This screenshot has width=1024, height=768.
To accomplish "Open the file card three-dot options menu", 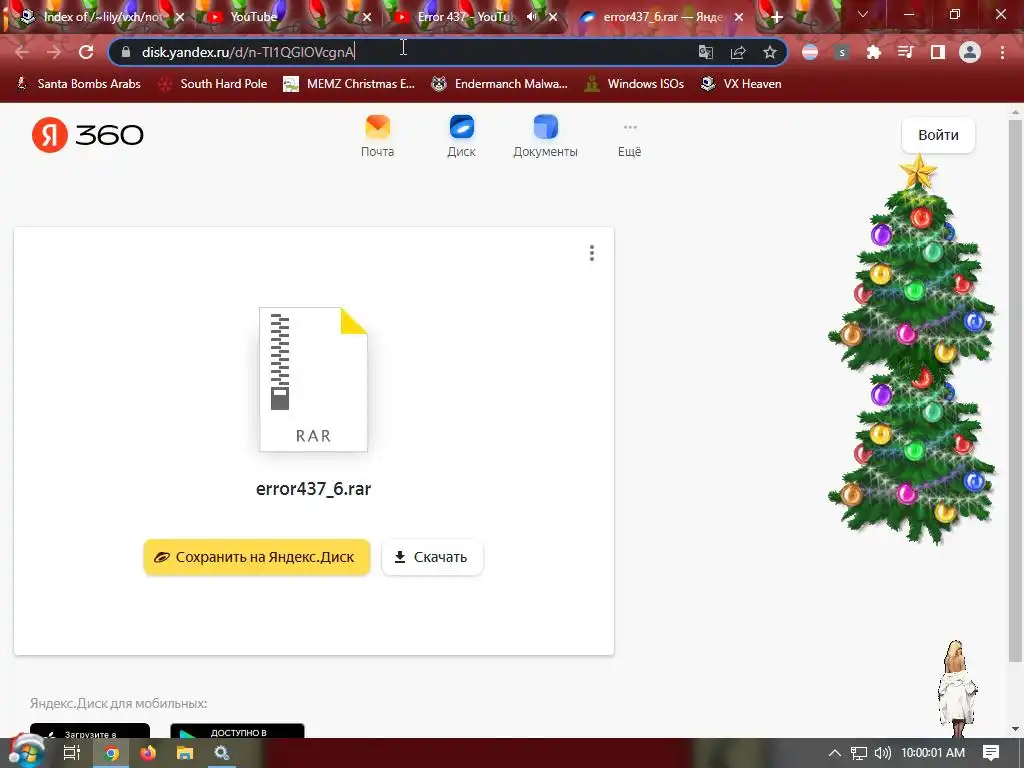I will point(592,253).
